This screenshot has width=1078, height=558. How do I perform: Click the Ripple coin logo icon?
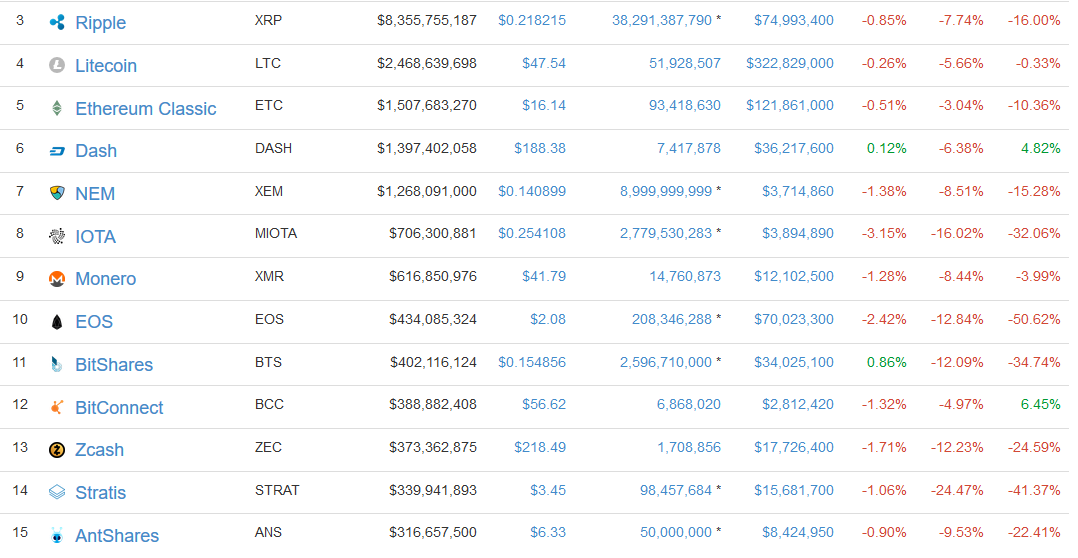(57, 22)
